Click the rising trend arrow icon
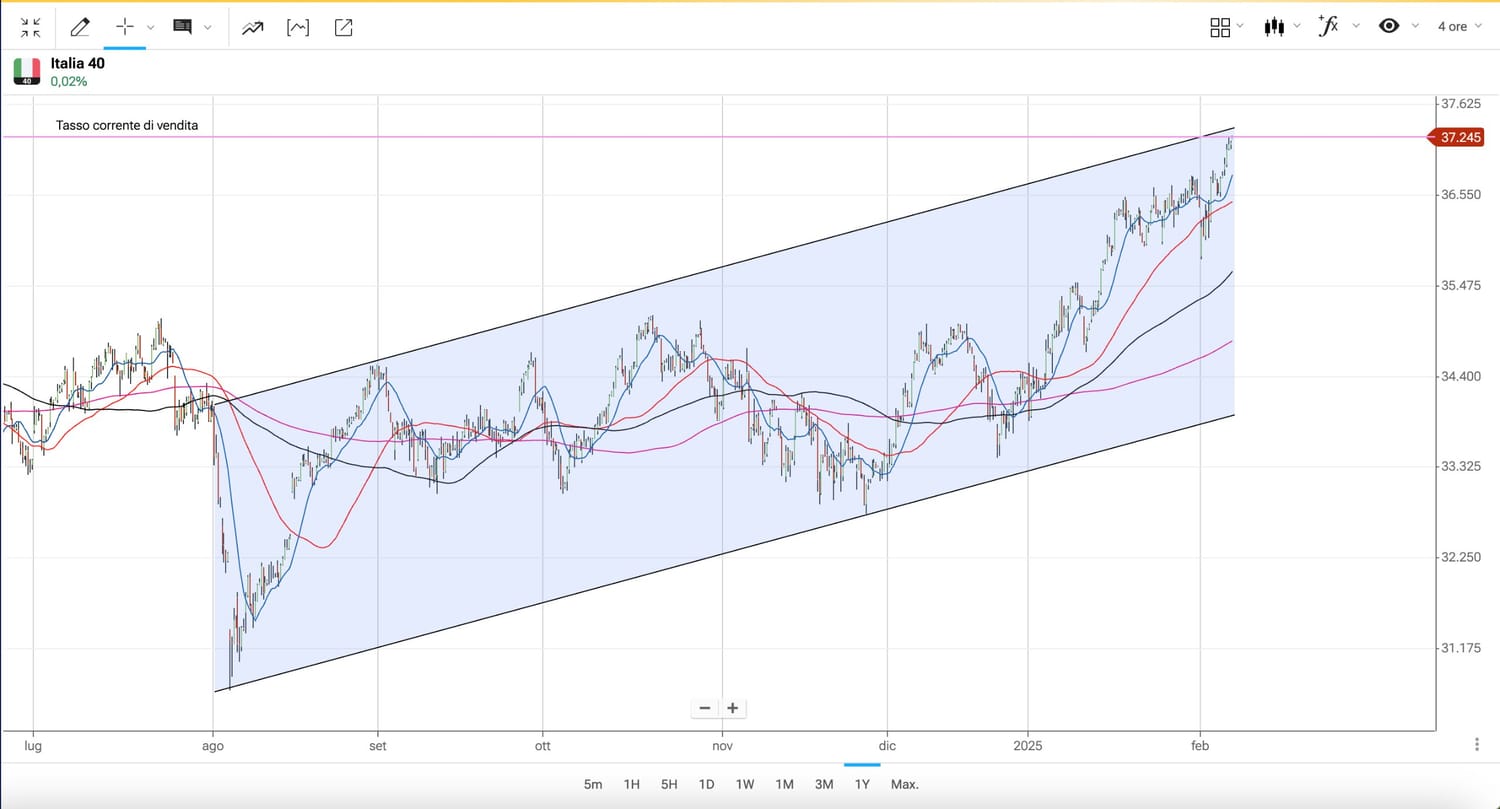Viewport: 1500px width, 809px height. click(x=252, y=27)
